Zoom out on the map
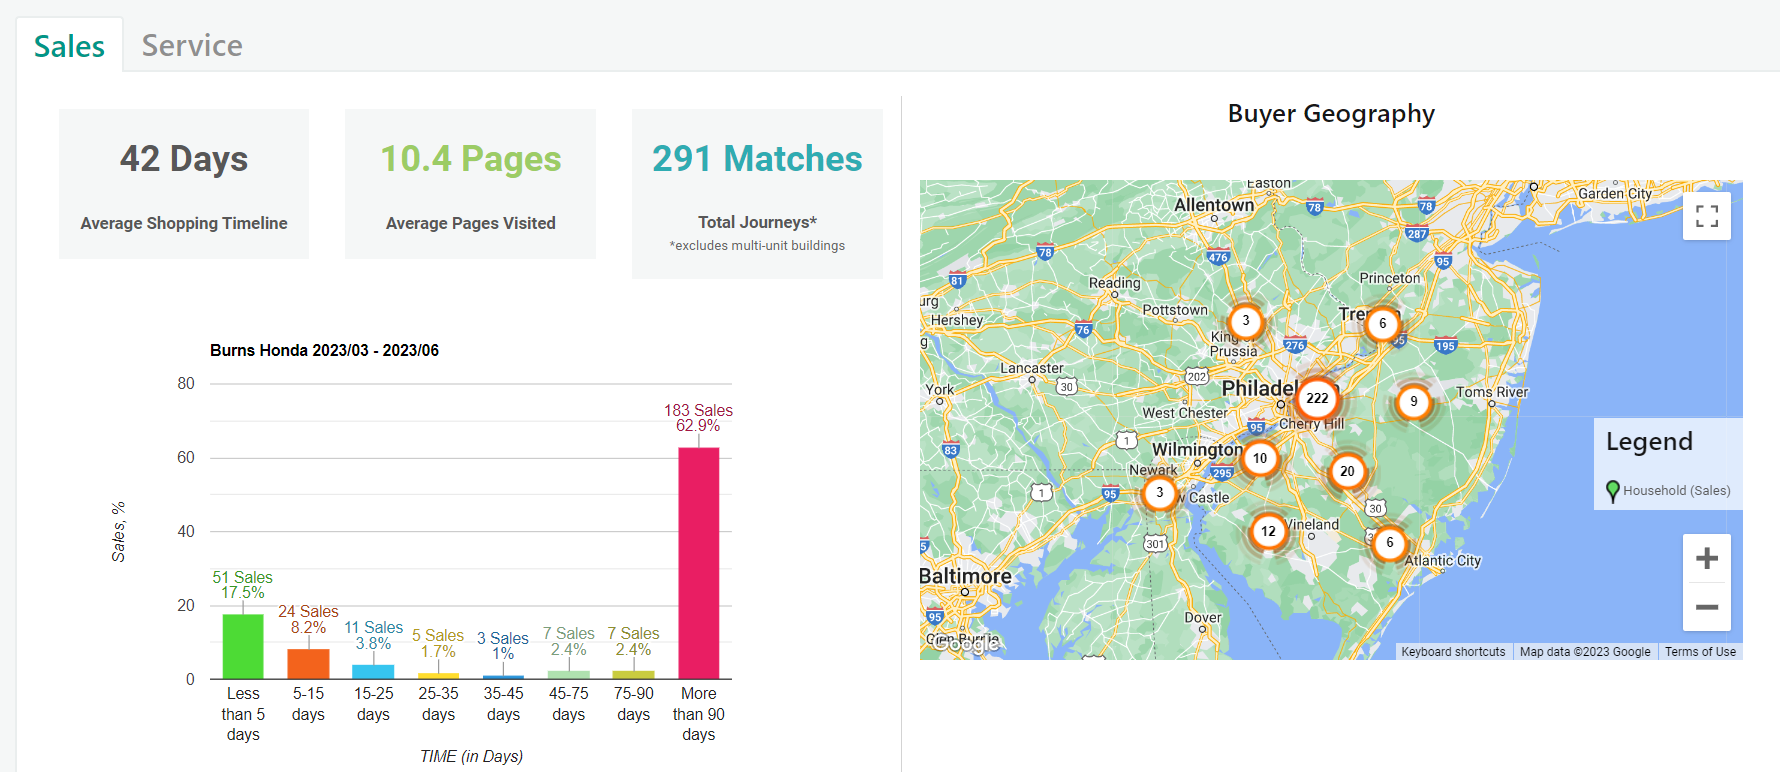Viewport: 1780px width, 772px height. pos(1707,607)
